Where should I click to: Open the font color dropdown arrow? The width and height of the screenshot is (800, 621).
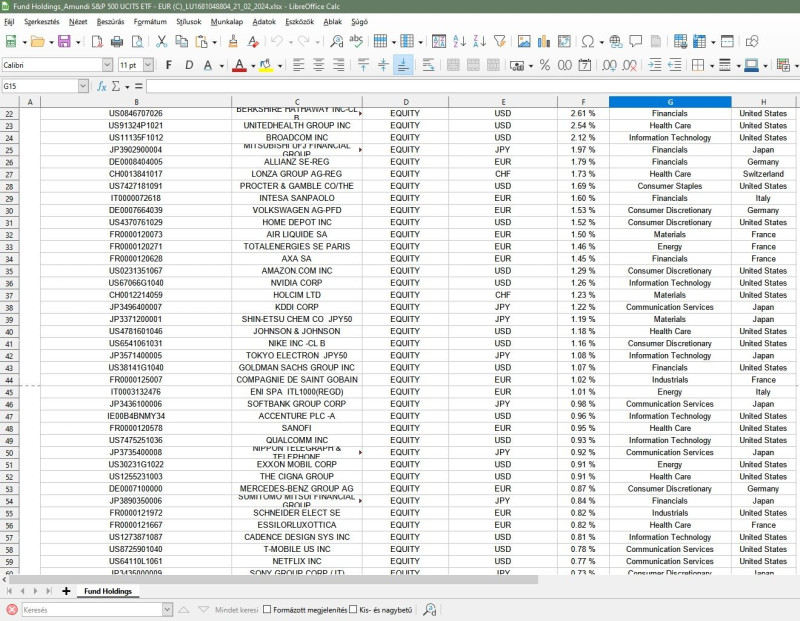pos(253,66)
